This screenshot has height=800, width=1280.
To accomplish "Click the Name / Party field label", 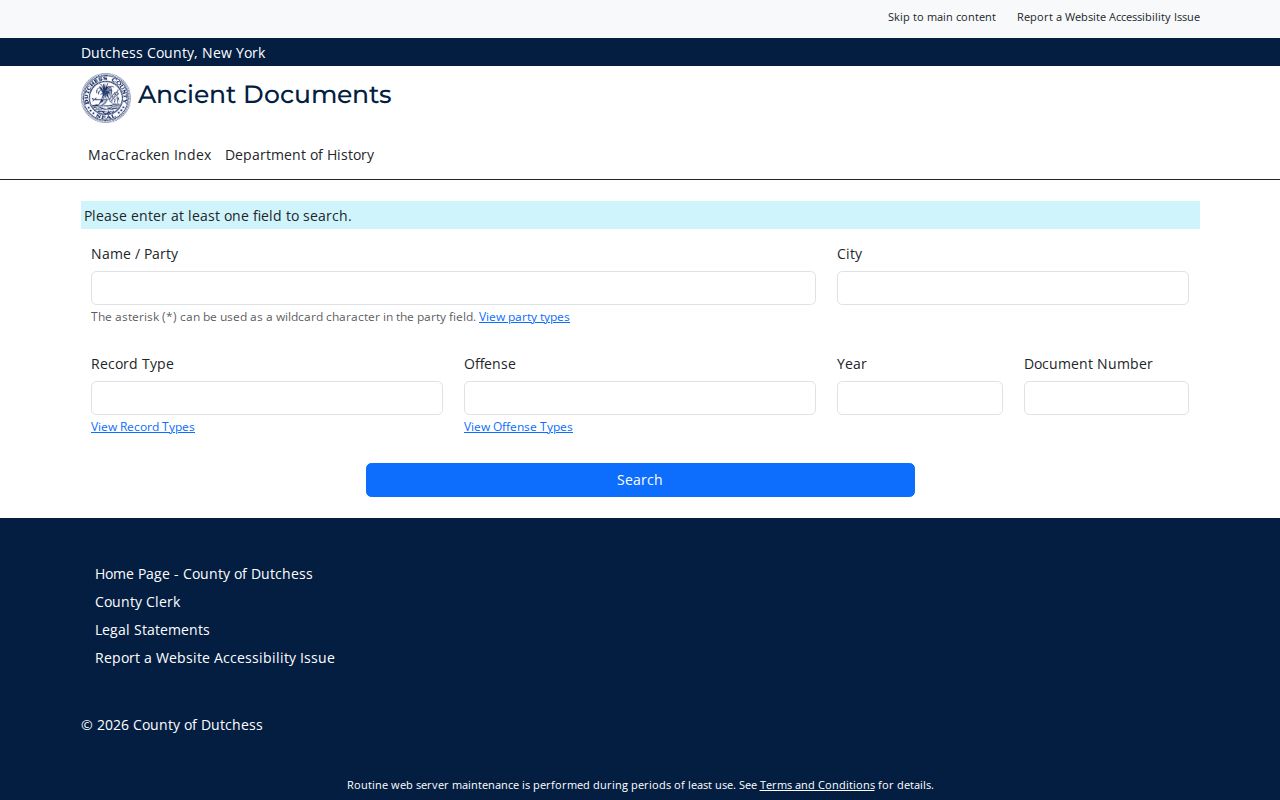I will tap(134, 254).
